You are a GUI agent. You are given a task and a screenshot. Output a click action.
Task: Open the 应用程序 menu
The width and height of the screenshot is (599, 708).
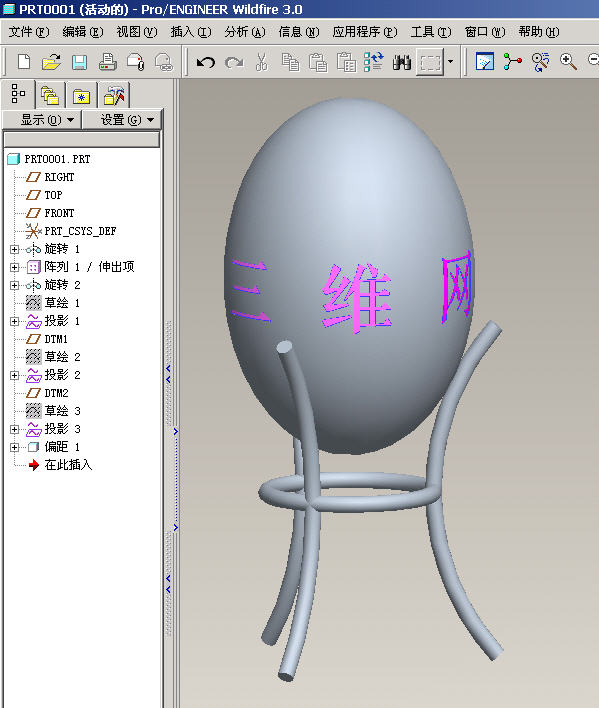coord(365,32)
